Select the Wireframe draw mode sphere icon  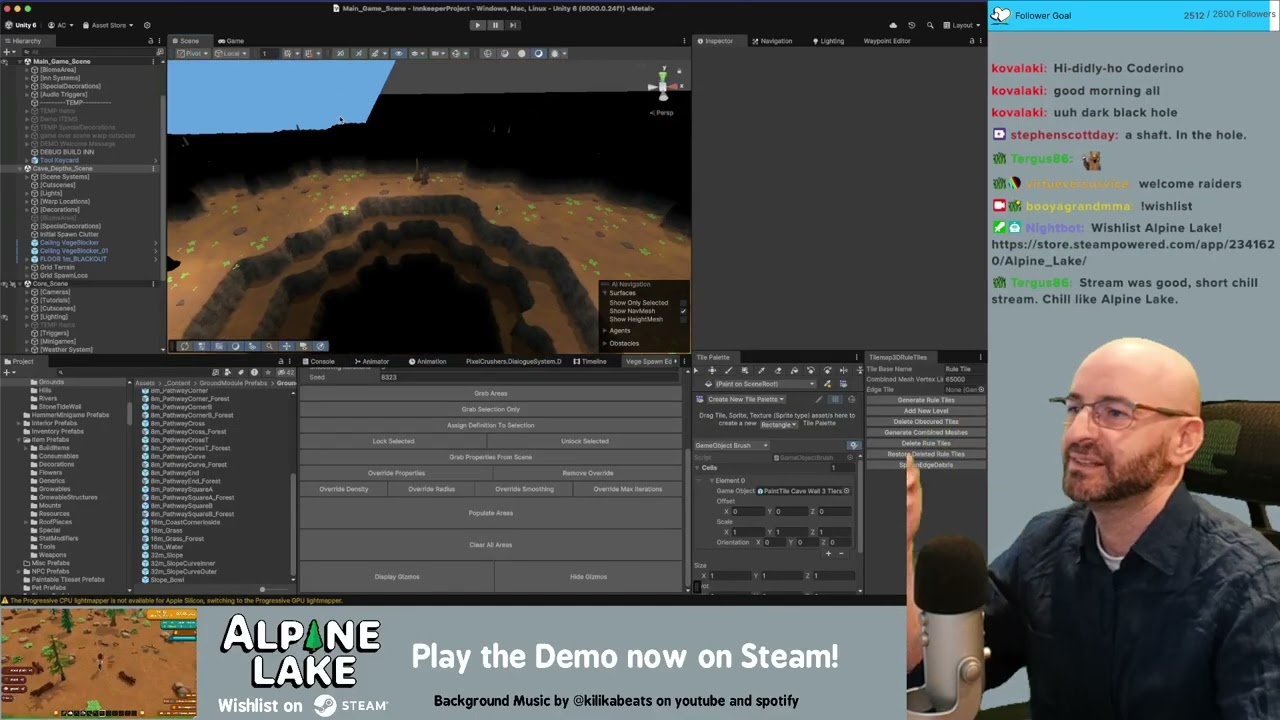(x=487, y=53)
